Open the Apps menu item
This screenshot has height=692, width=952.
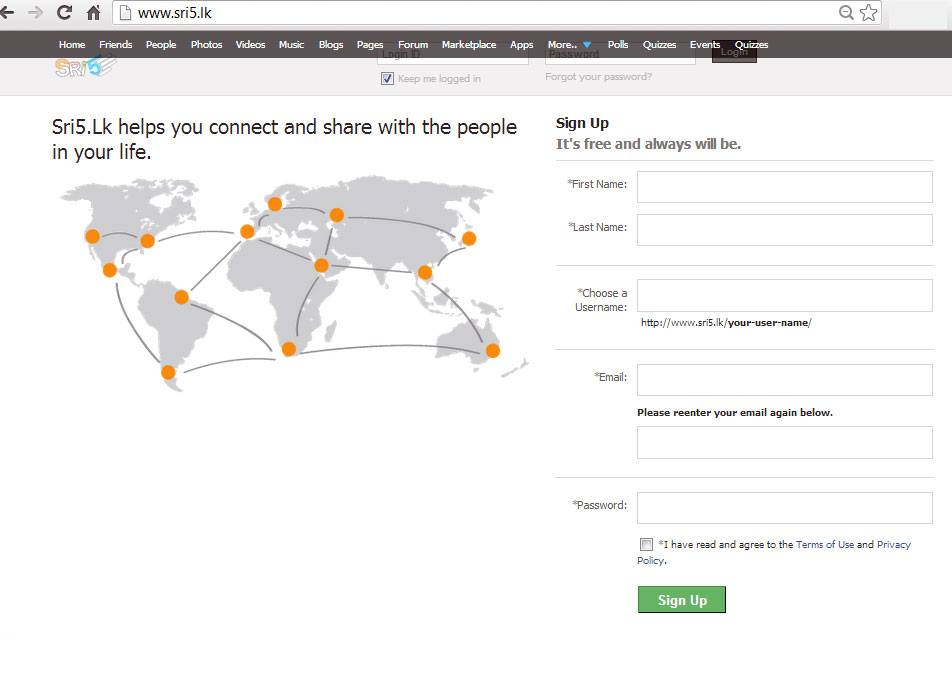click(522, 44)
